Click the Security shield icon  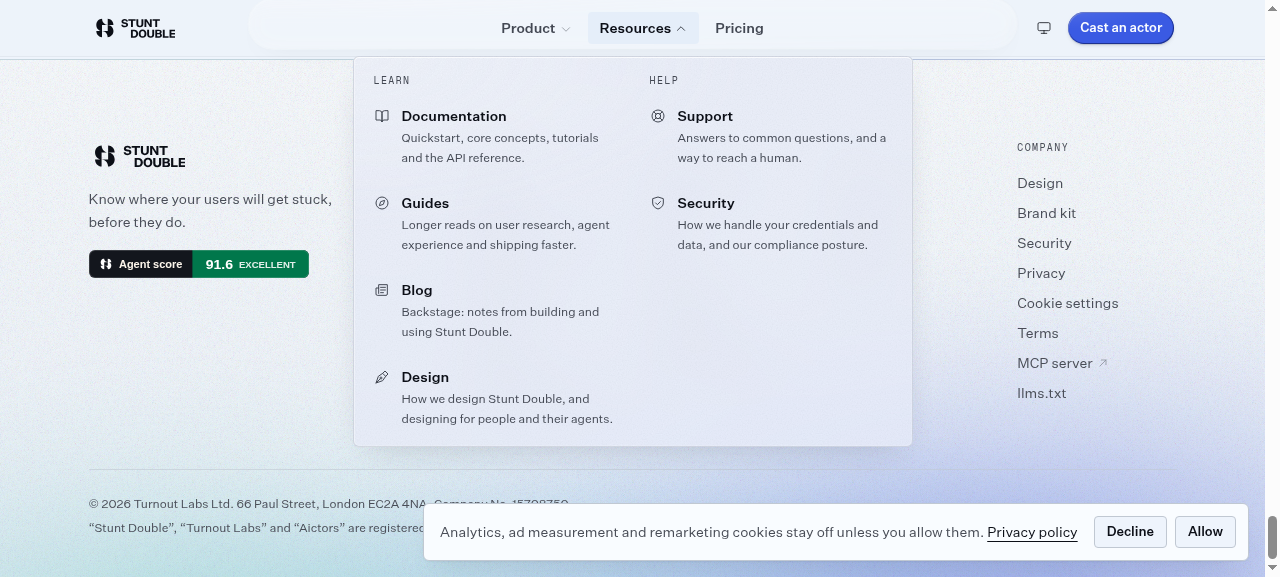pyautogui.click(x=658, y=203)
